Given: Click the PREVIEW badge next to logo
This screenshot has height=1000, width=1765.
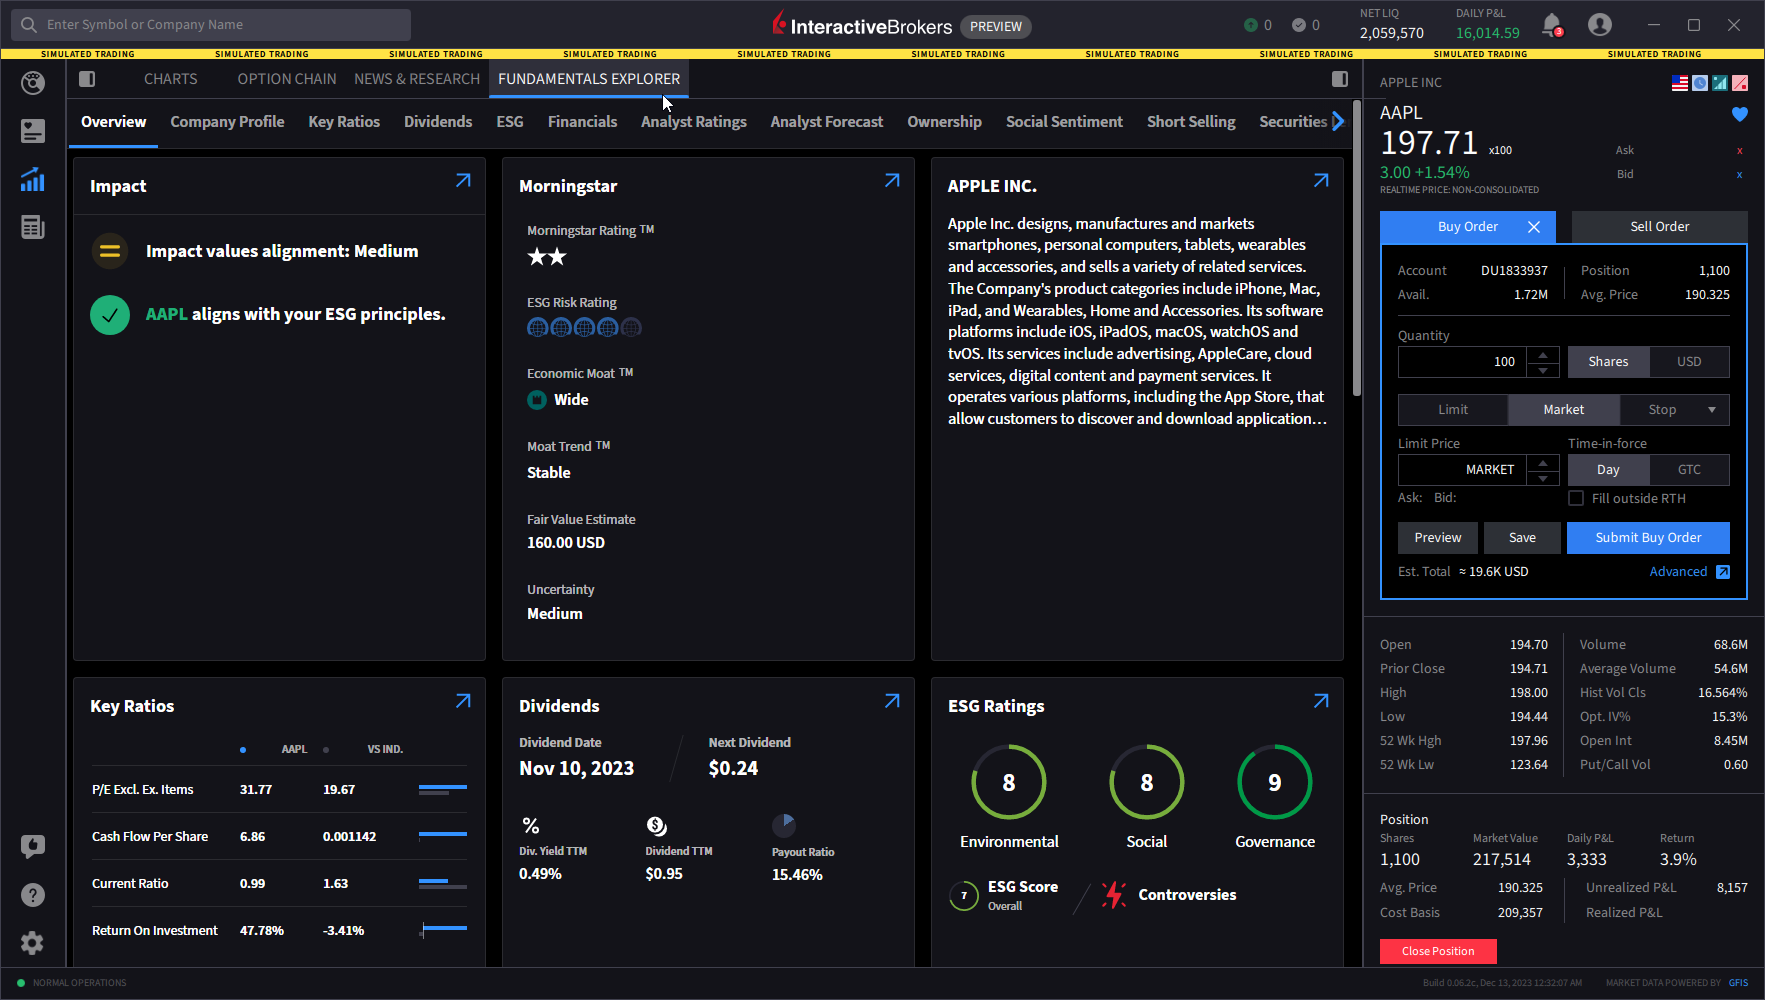Looking at the screenshot, I should point(995,27).
